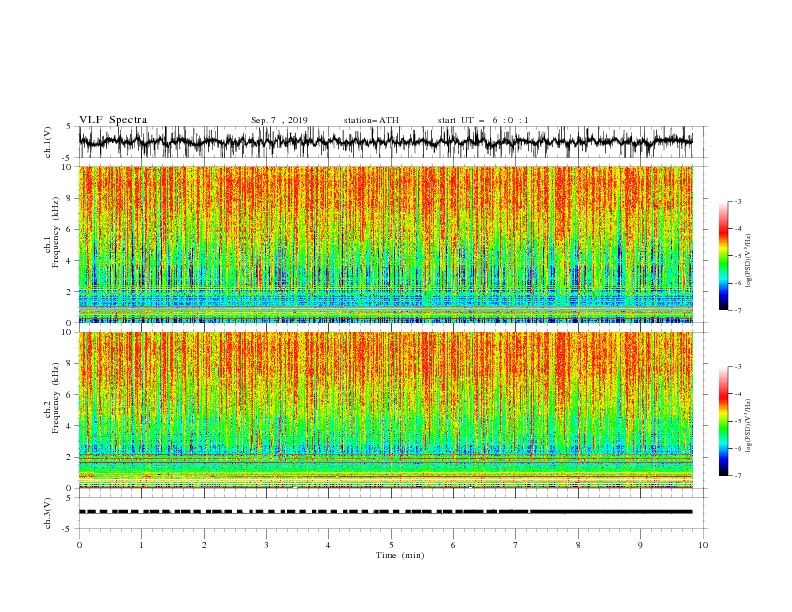Click the ch.3 dashed signal trace

pyautogui.click(x=386, y=512)
